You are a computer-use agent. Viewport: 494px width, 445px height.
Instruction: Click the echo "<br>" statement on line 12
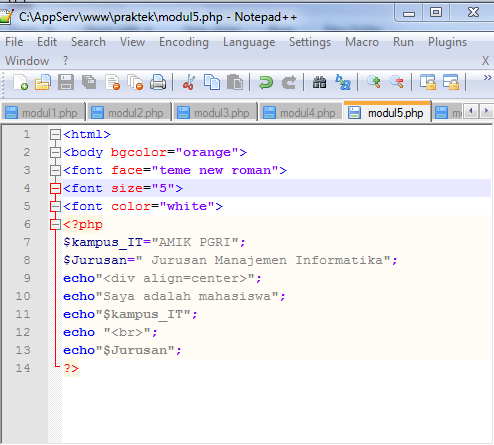tap(110, 332)
